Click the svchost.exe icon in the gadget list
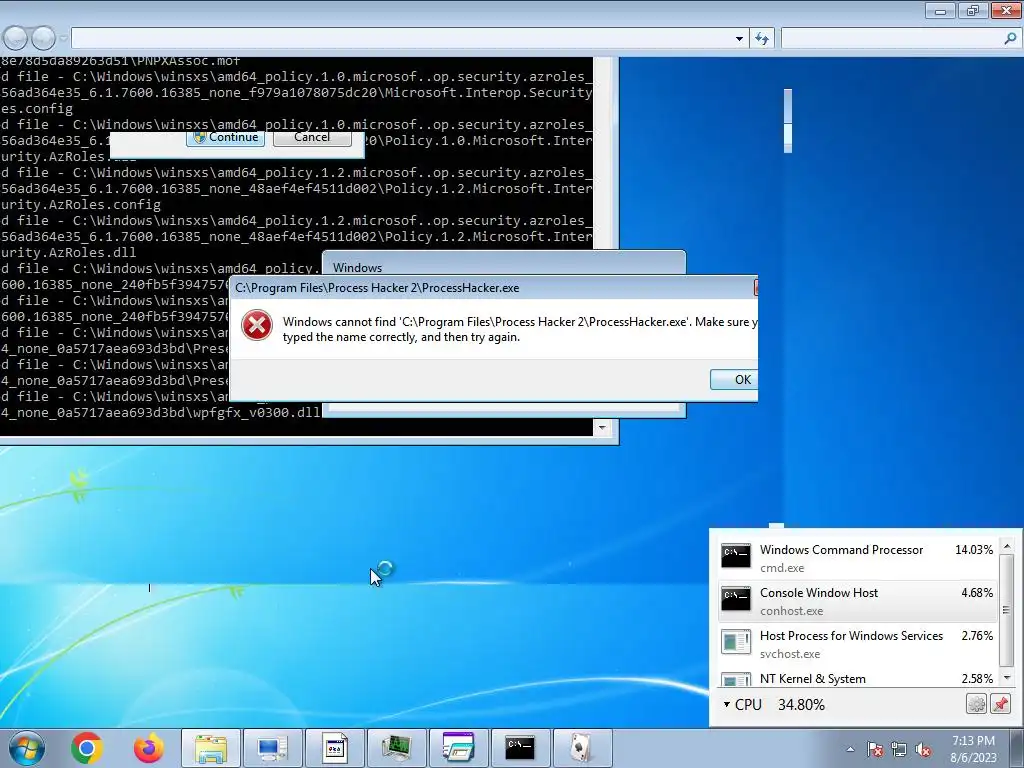This screenshot has width=1024, height=768. pyautogui.click(x=736, y=642)
